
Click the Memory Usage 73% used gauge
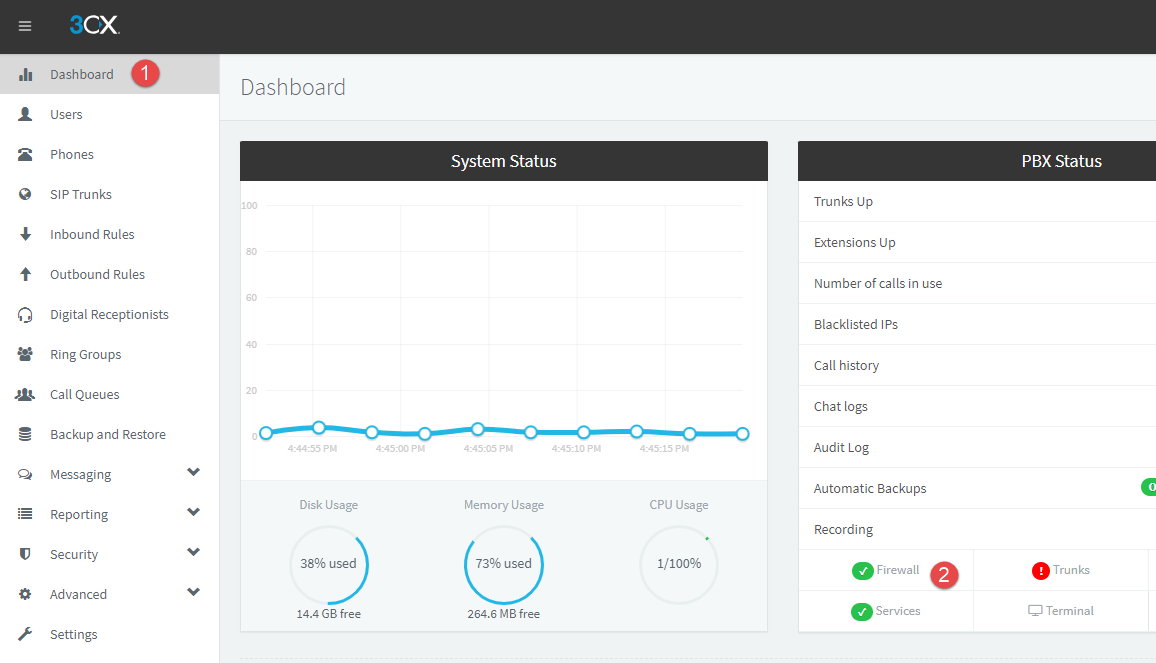pos(504,565)
